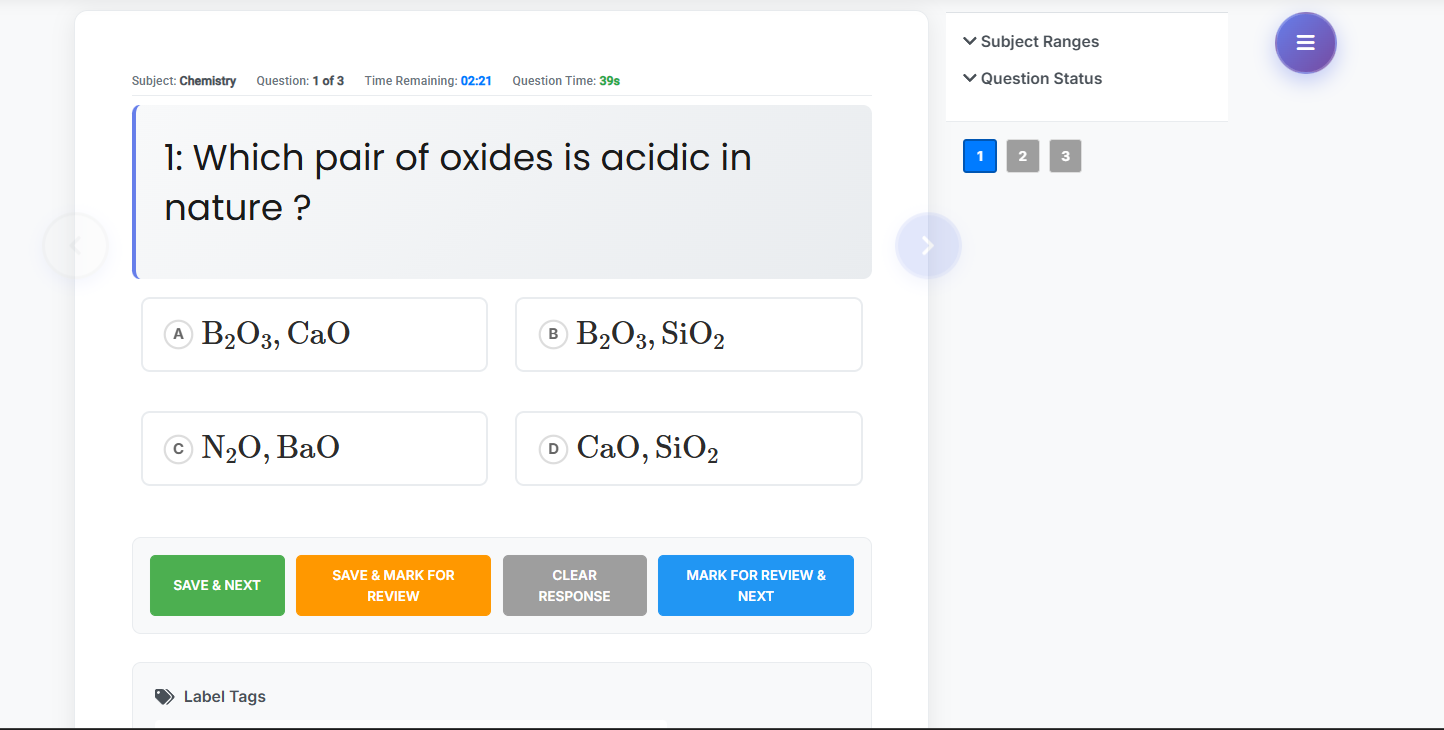The width and height of the screenshot is (1444, 730).
Task: Select option A circle for B2O3, CaO
Action: (x=178, y=334)
